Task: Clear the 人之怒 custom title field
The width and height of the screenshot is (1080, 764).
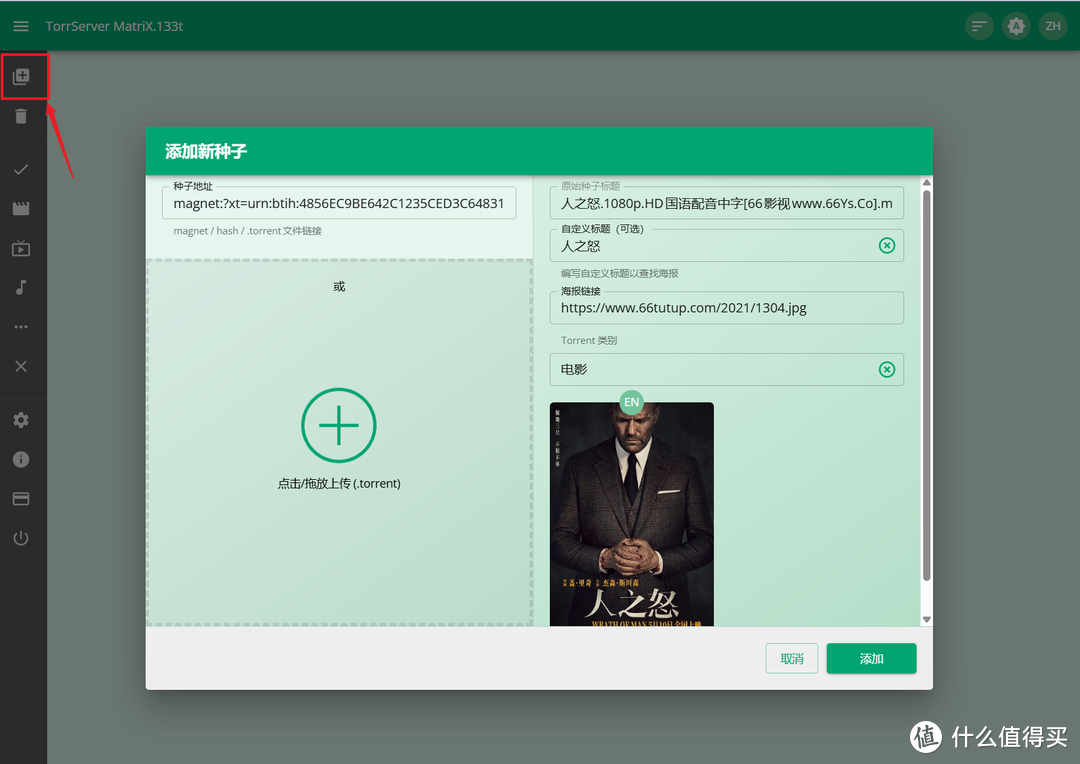Action: pyautogui.click(x=886, y=245)
